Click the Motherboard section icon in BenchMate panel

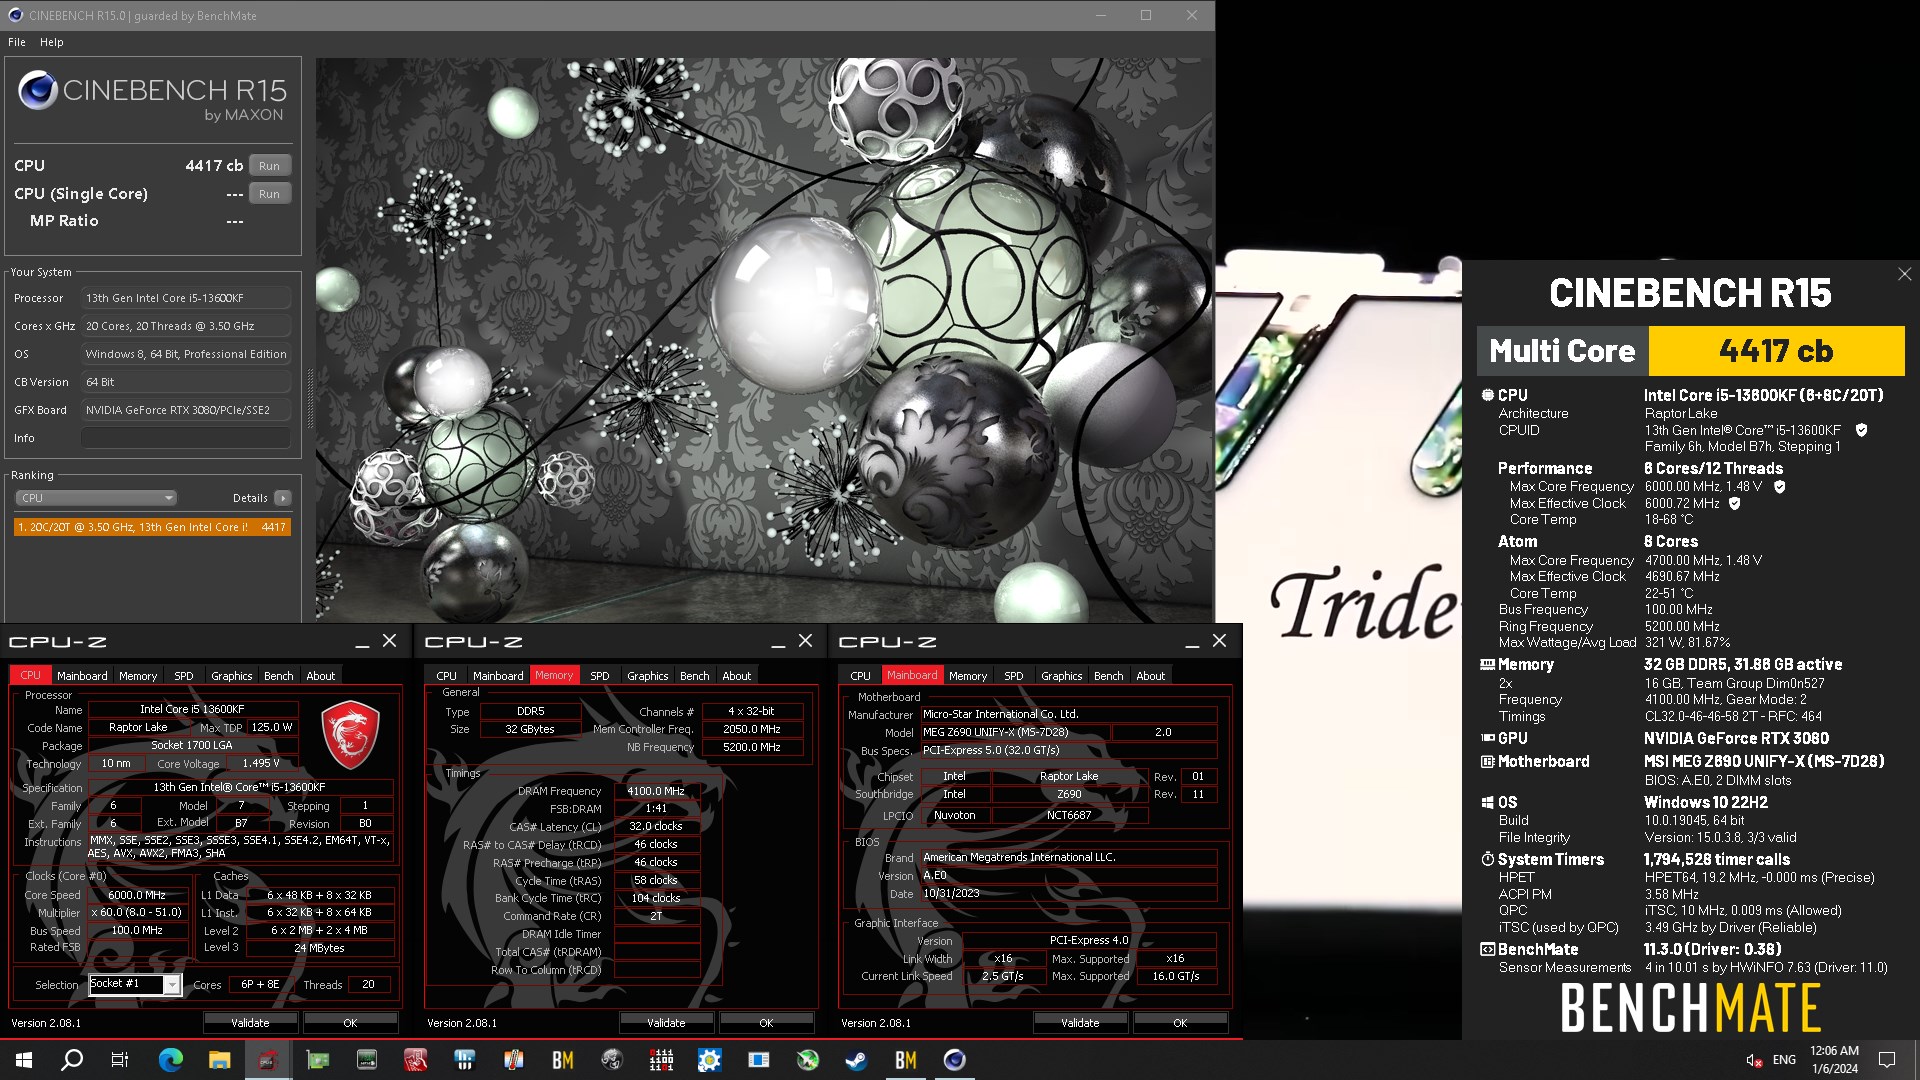click(1487, 762)
